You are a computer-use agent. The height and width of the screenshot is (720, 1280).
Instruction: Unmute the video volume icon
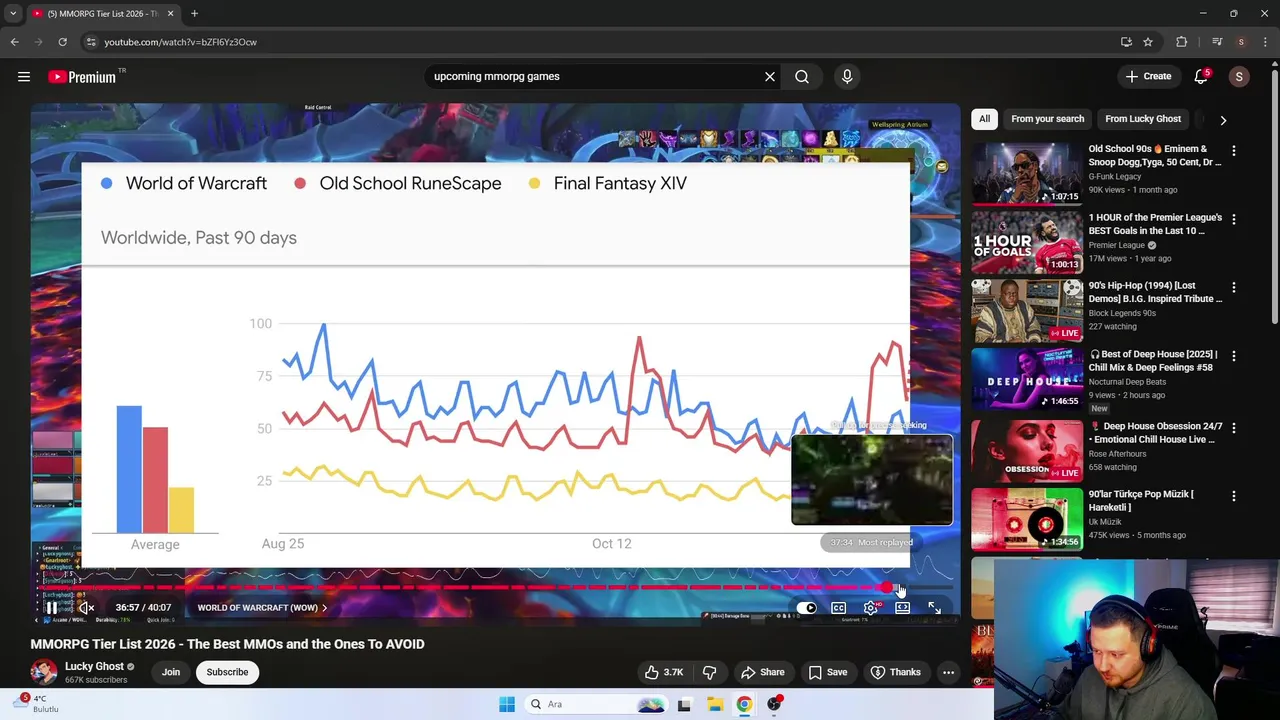[86, 607]
